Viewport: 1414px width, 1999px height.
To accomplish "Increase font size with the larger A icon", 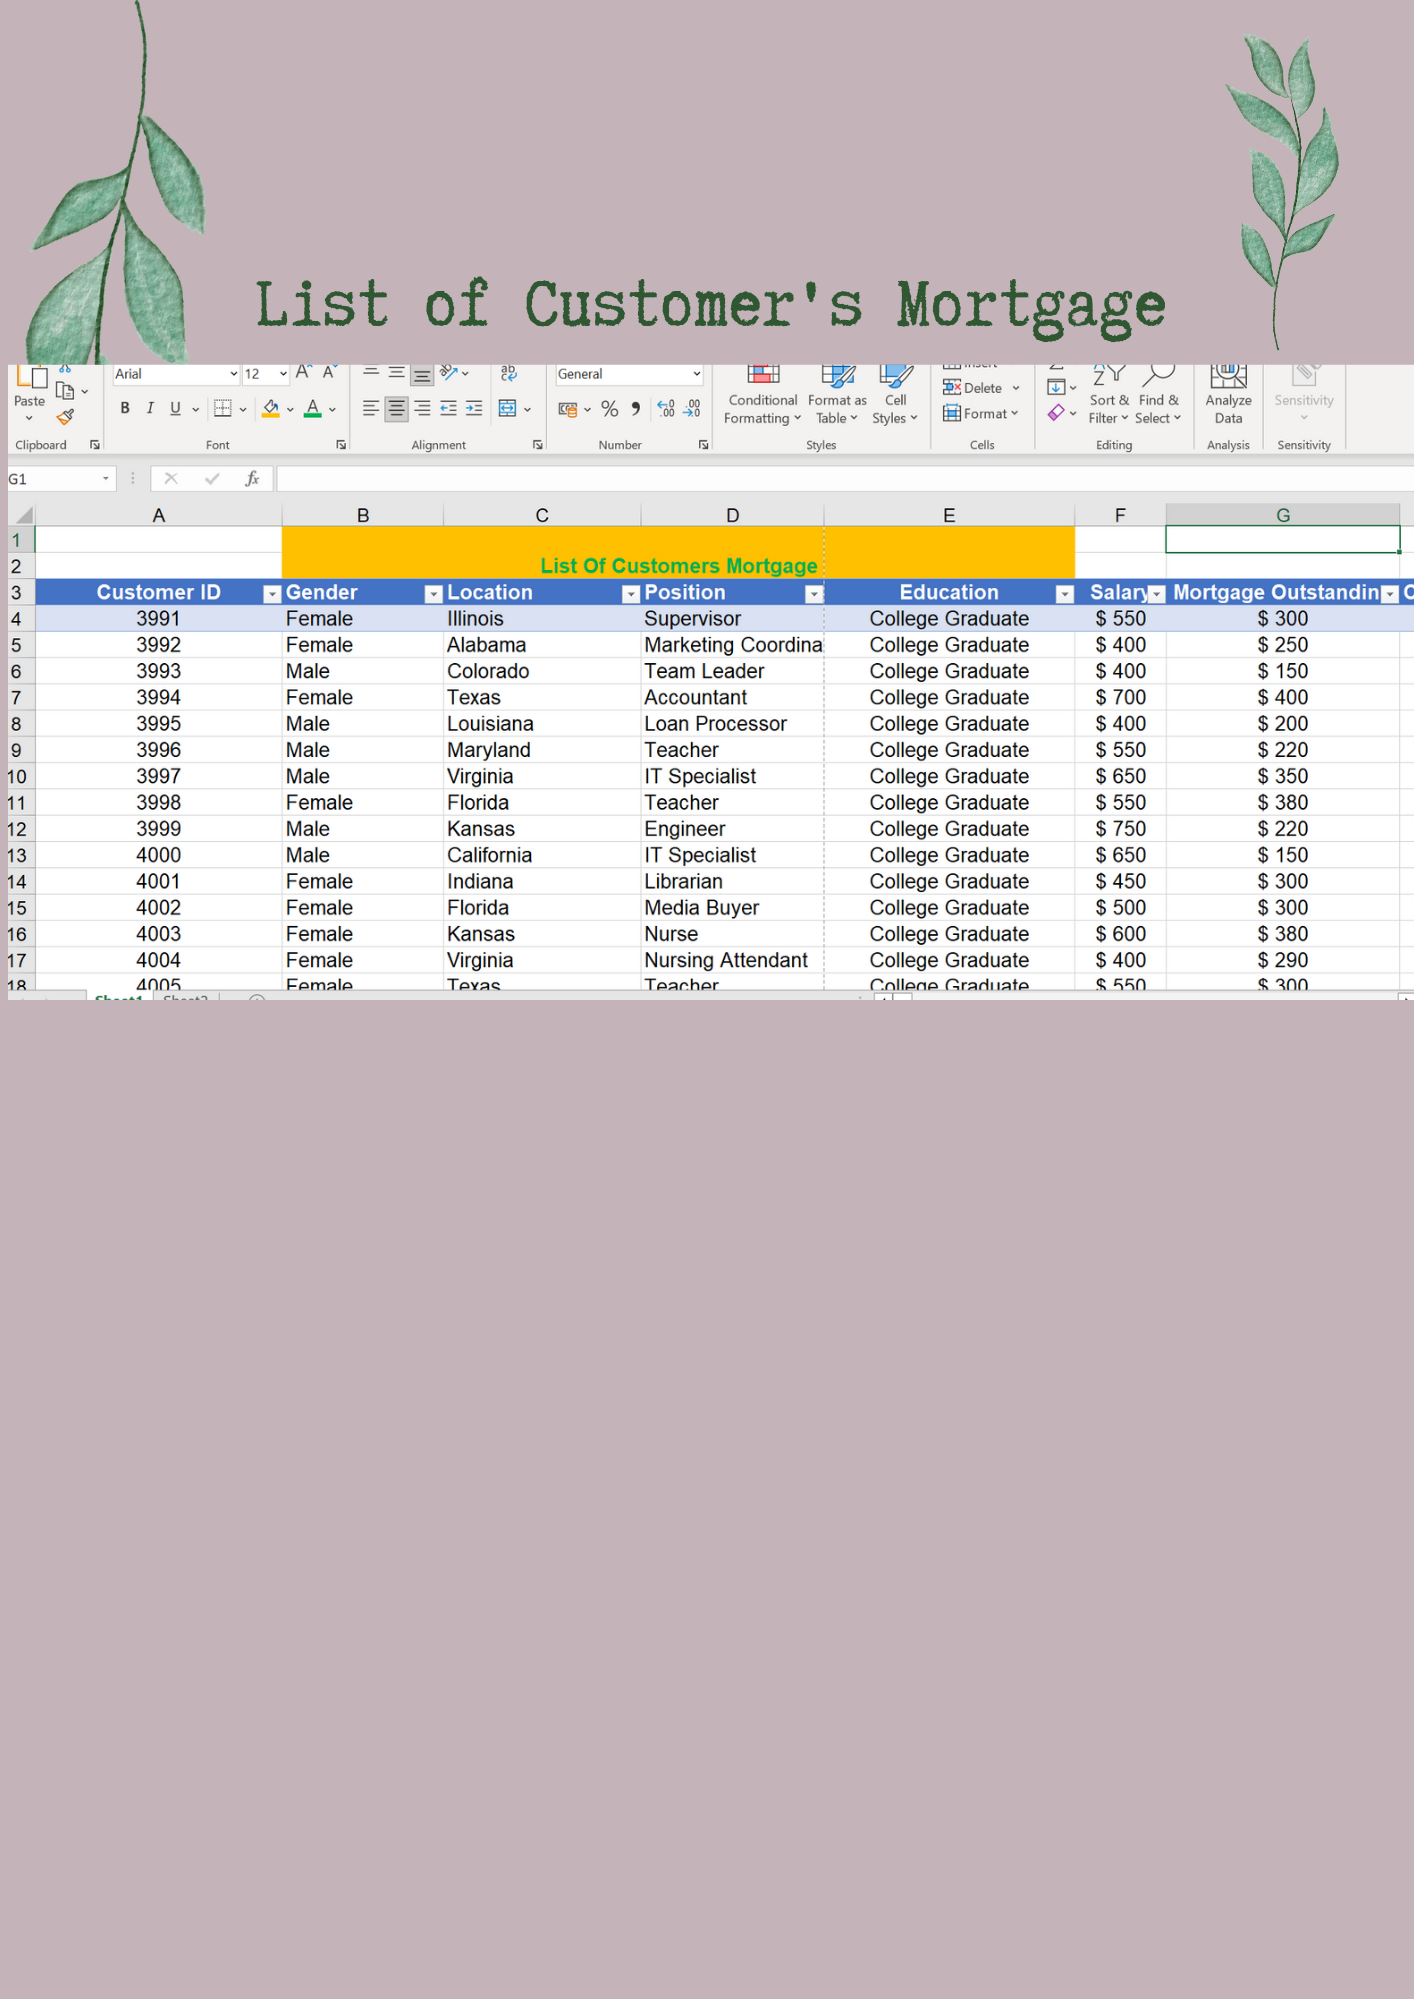I will 304,372.
